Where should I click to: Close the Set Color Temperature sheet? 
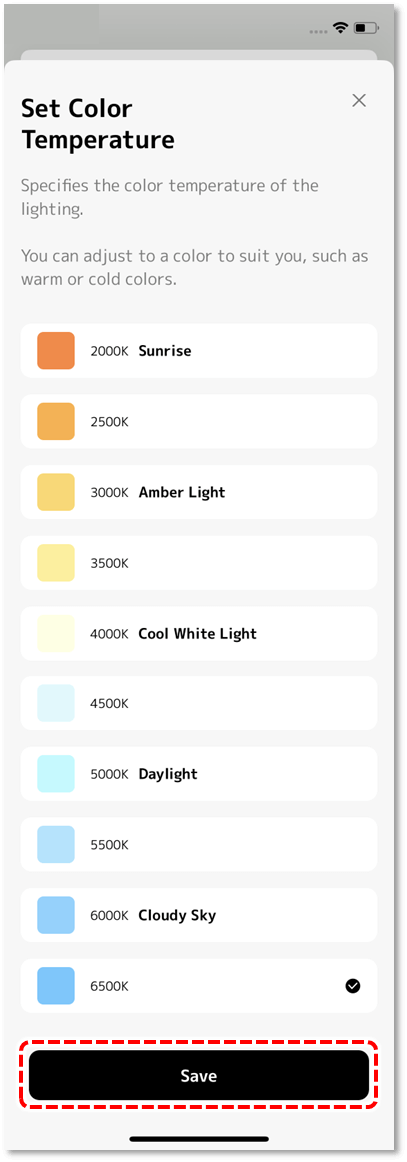click(x=359, y=101)
